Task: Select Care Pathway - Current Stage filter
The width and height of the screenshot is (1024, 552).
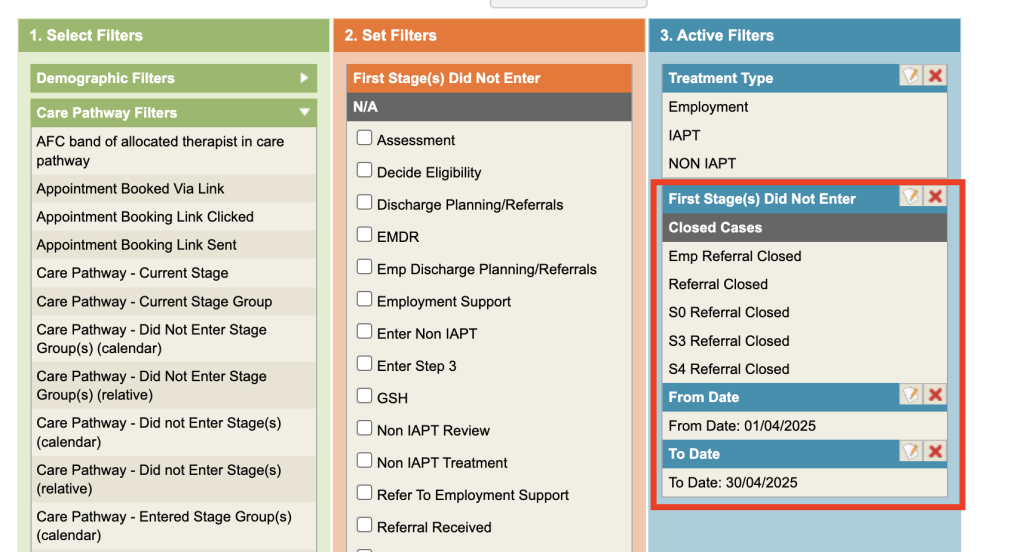Action: point(132,273)
